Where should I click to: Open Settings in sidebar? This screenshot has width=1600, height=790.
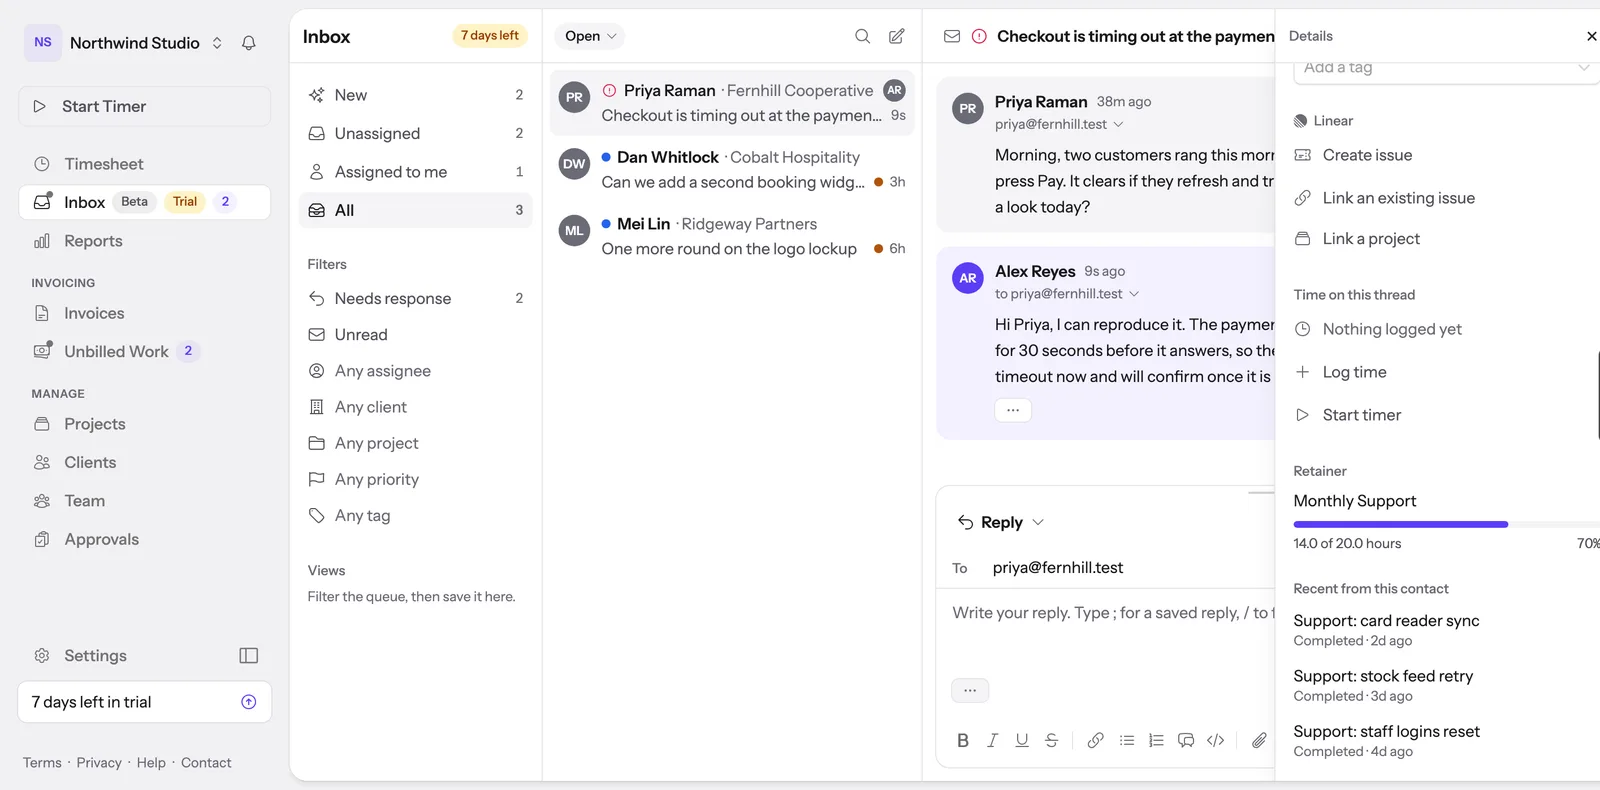(x=81, y=656)
